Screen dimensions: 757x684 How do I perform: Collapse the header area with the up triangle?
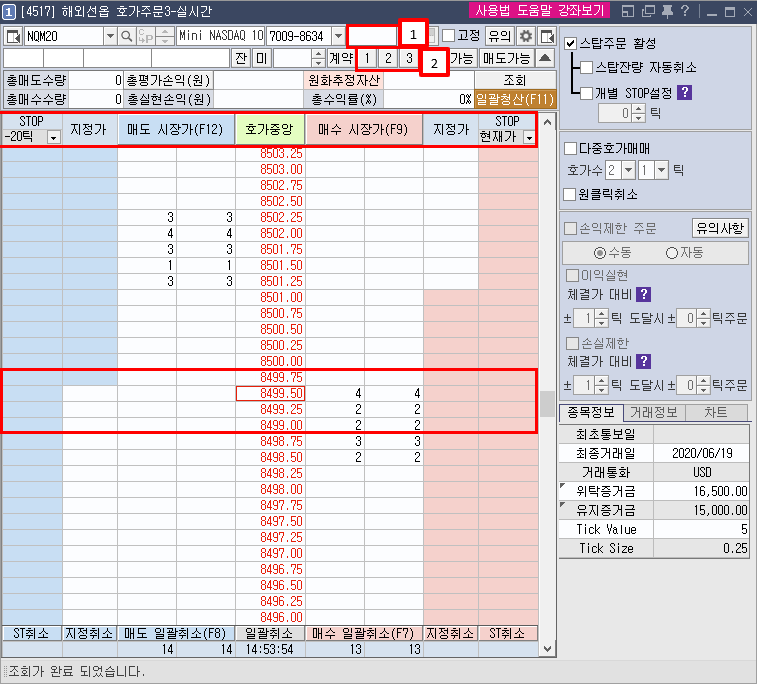545,58
